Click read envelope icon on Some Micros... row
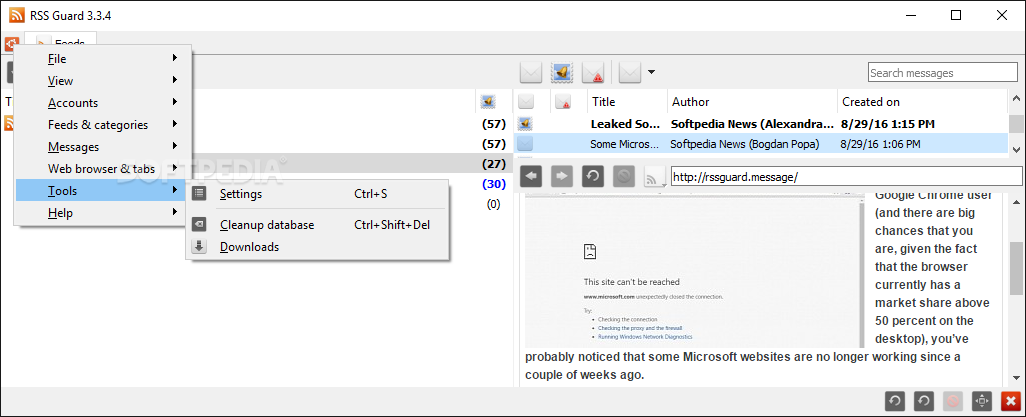 coord(525,144)
